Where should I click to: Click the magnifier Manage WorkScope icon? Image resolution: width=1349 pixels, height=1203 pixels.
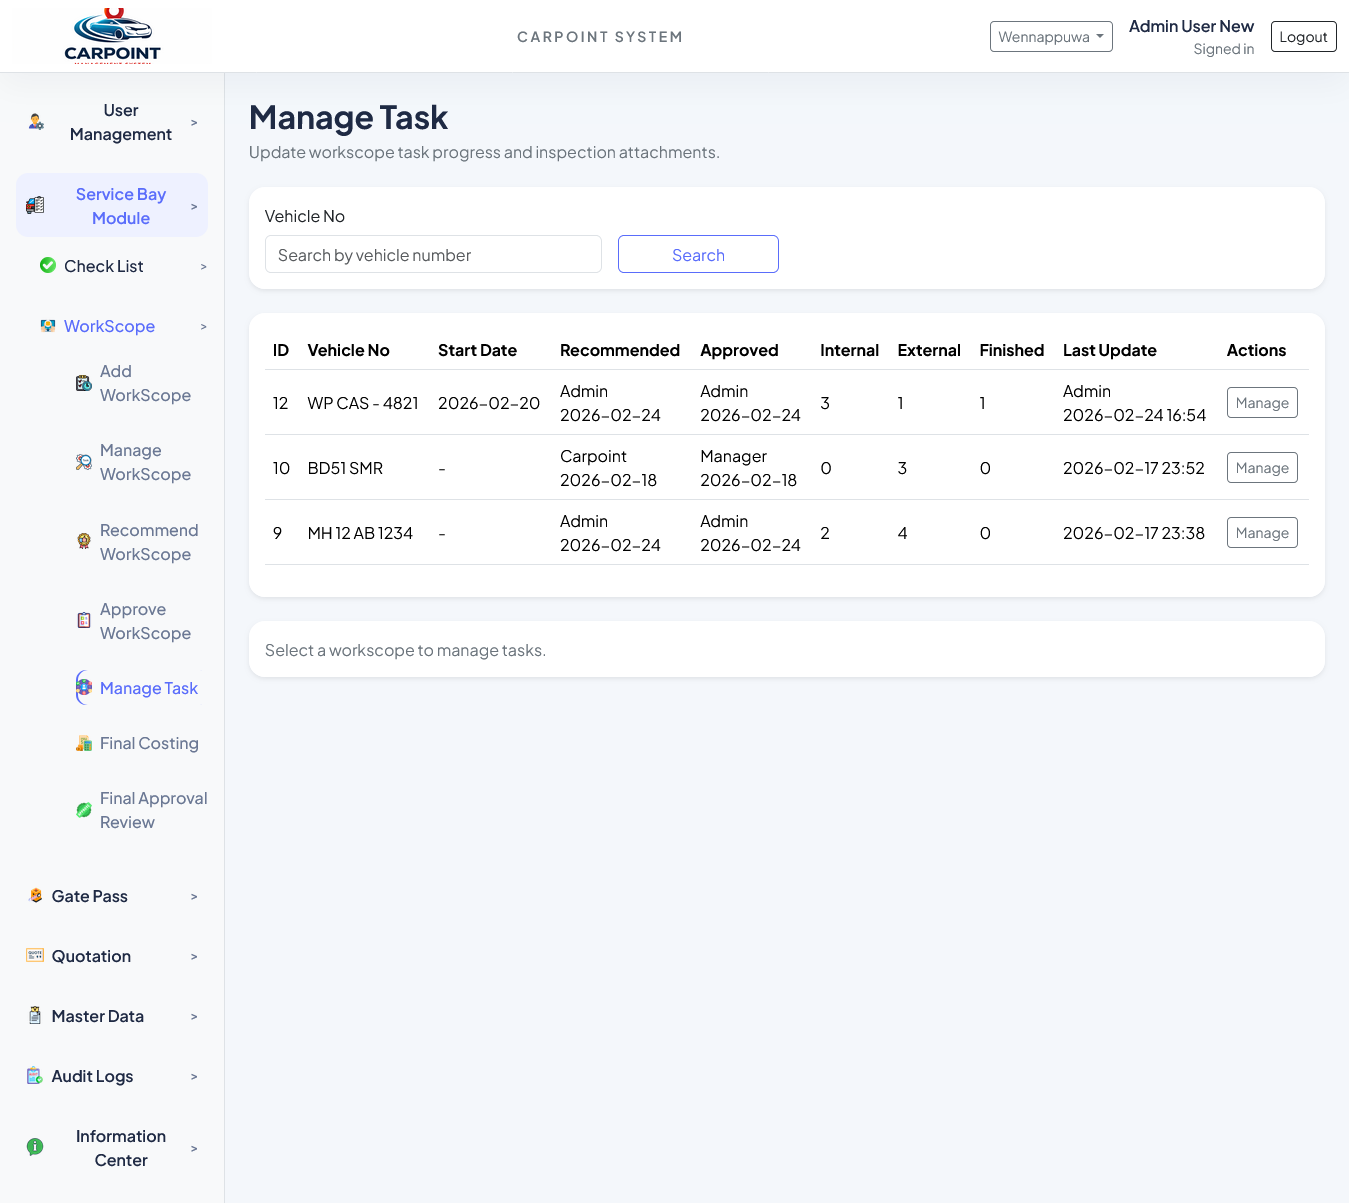83,462
